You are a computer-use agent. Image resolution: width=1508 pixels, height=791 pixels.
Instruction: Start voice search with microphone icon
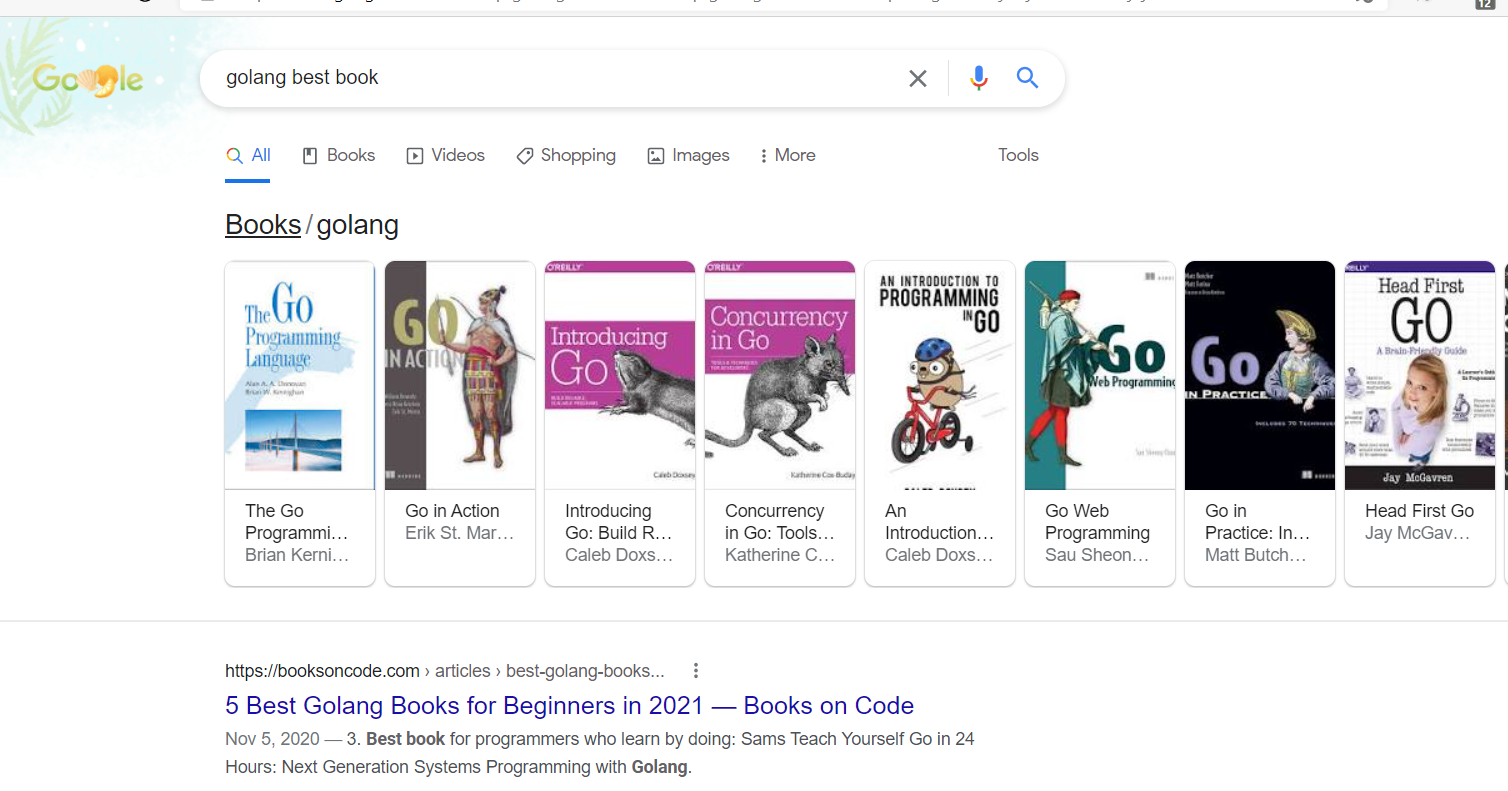(x=978, y=78)
